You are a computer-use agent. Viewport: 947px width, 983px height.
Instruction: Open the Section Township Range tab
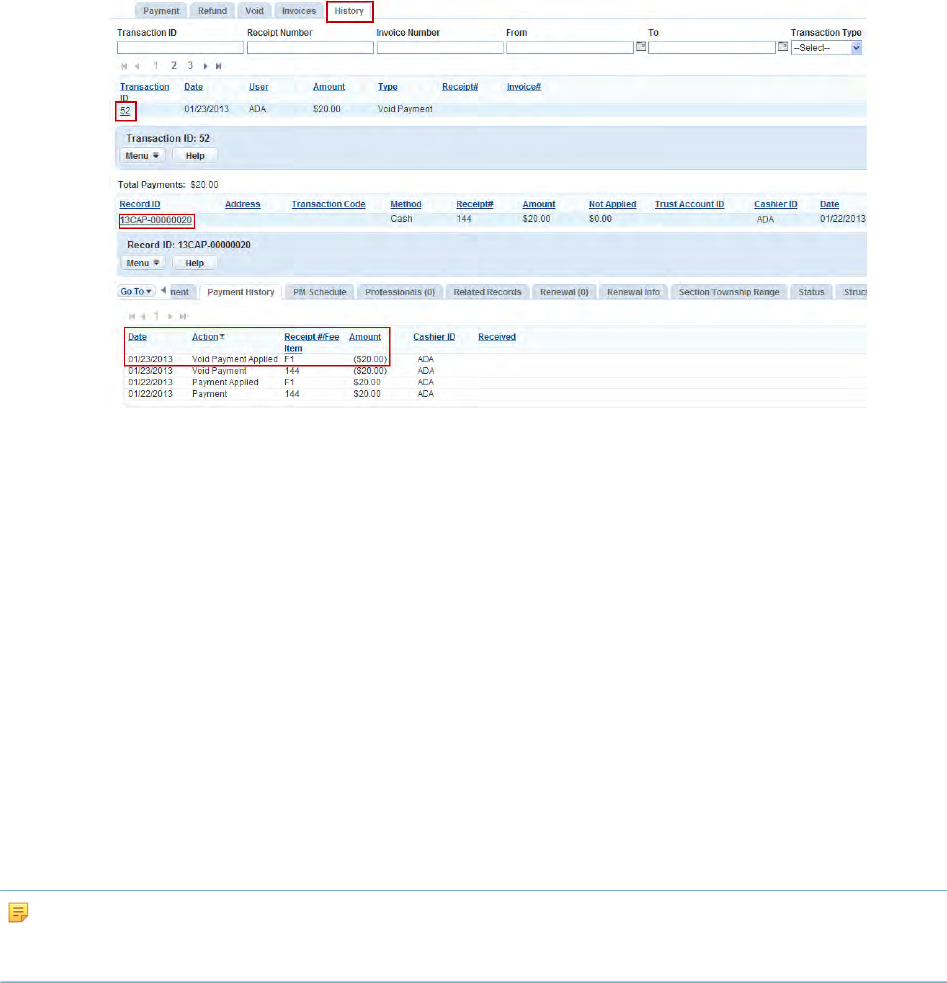coord(729,292)
